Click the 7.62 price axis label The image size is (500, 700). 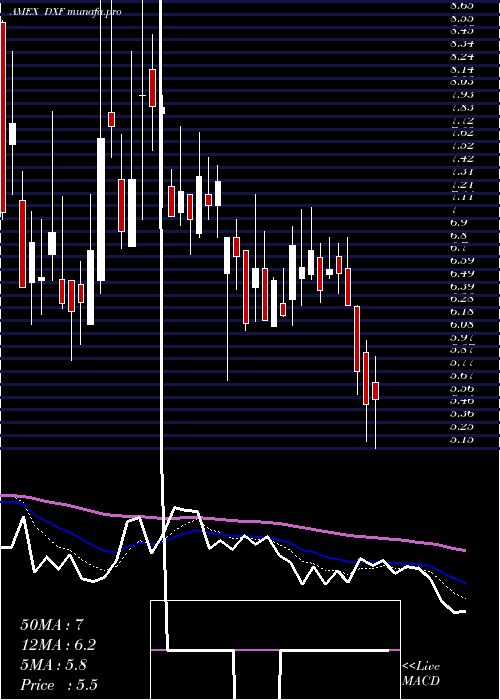tap(462, 133)
